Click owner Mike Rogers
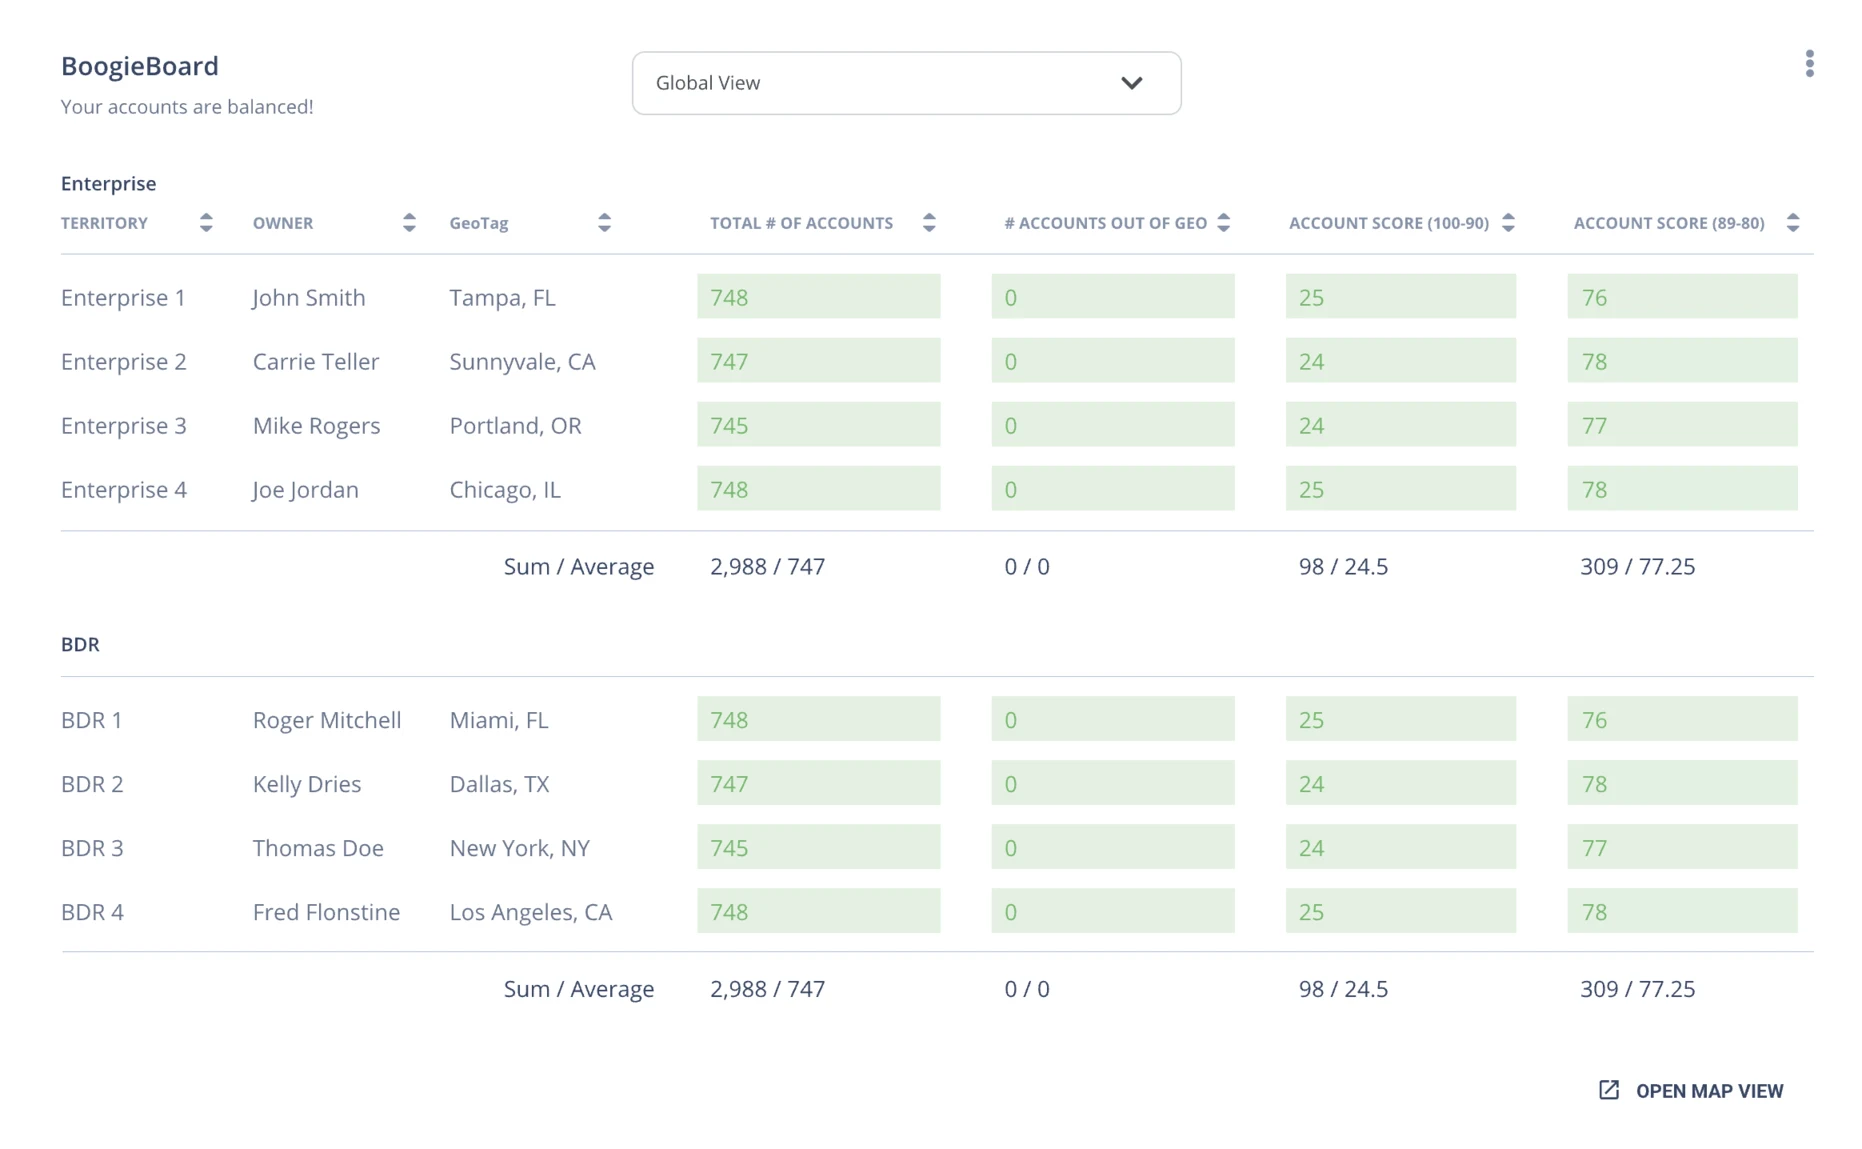The width and height of the screenshot is (1862, 1149). click(x=316, y=425)
